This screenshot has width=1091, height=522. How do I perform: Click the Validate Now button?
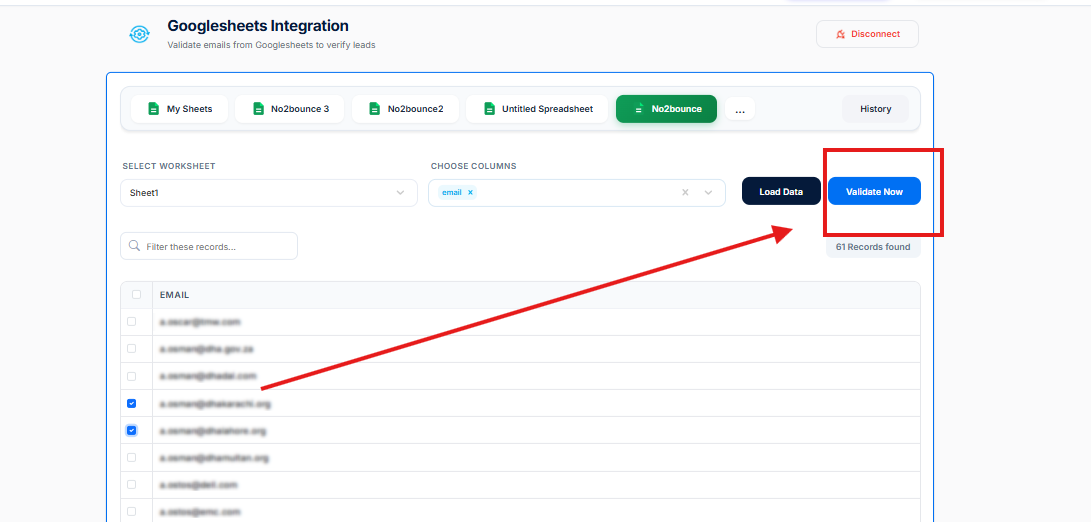(x=874, y=191)
